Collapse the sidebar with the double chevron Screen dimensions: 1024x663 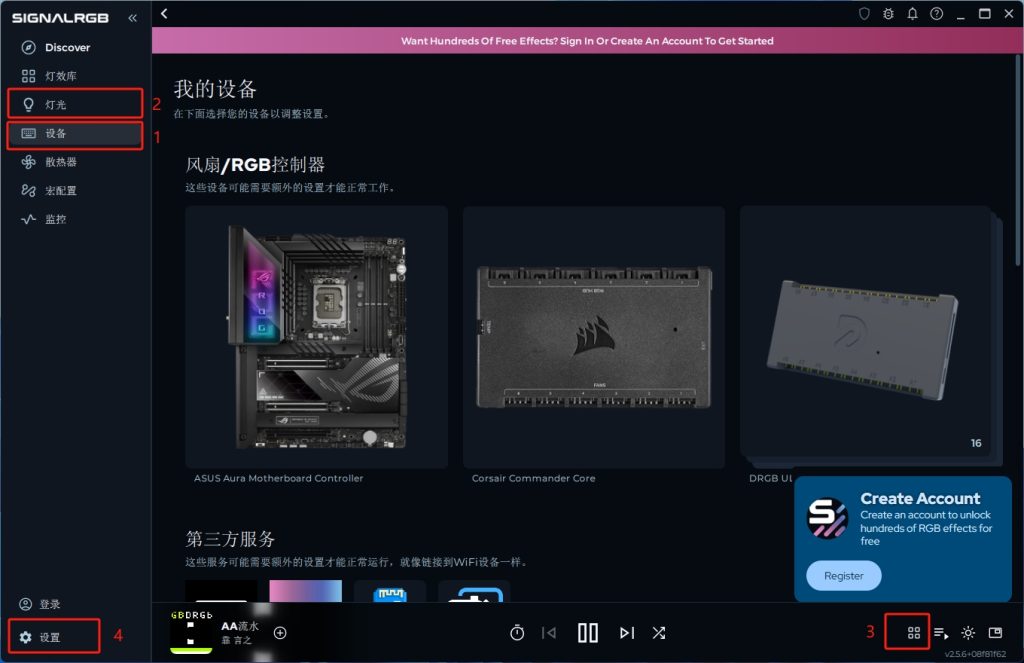point(133,18)
